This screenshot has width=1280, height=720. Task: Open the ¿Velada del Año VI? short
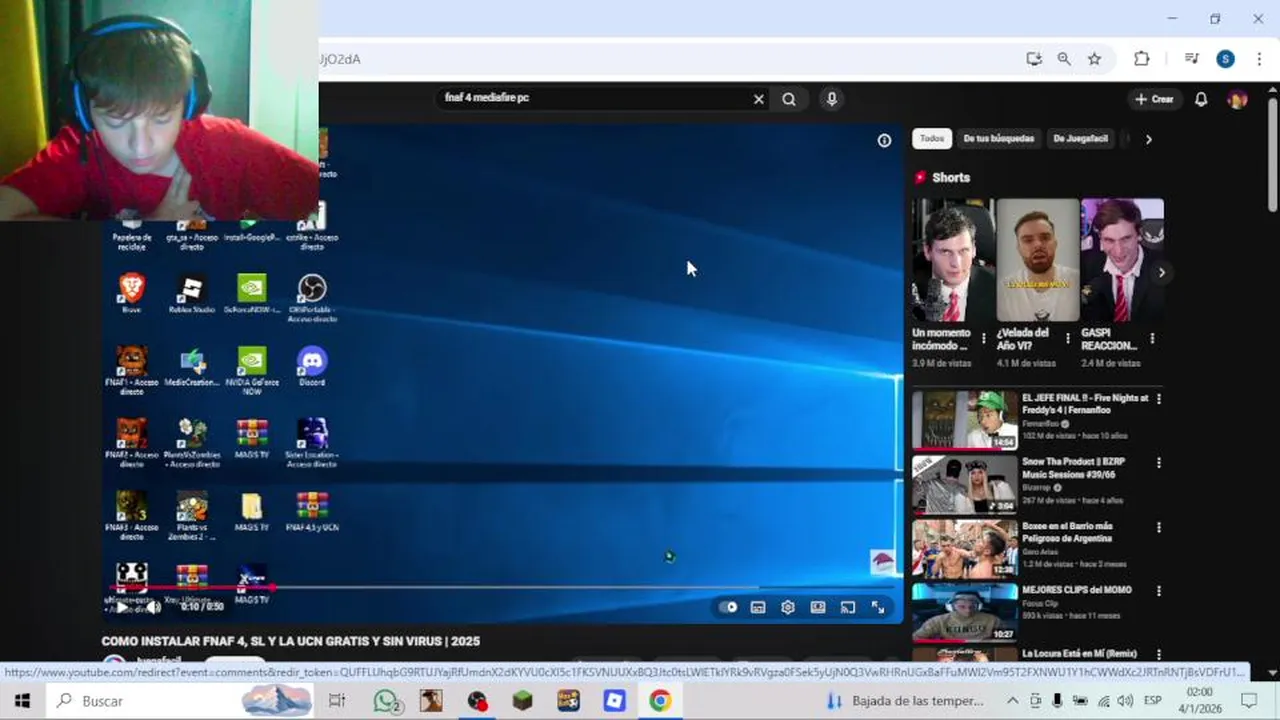1037,260
